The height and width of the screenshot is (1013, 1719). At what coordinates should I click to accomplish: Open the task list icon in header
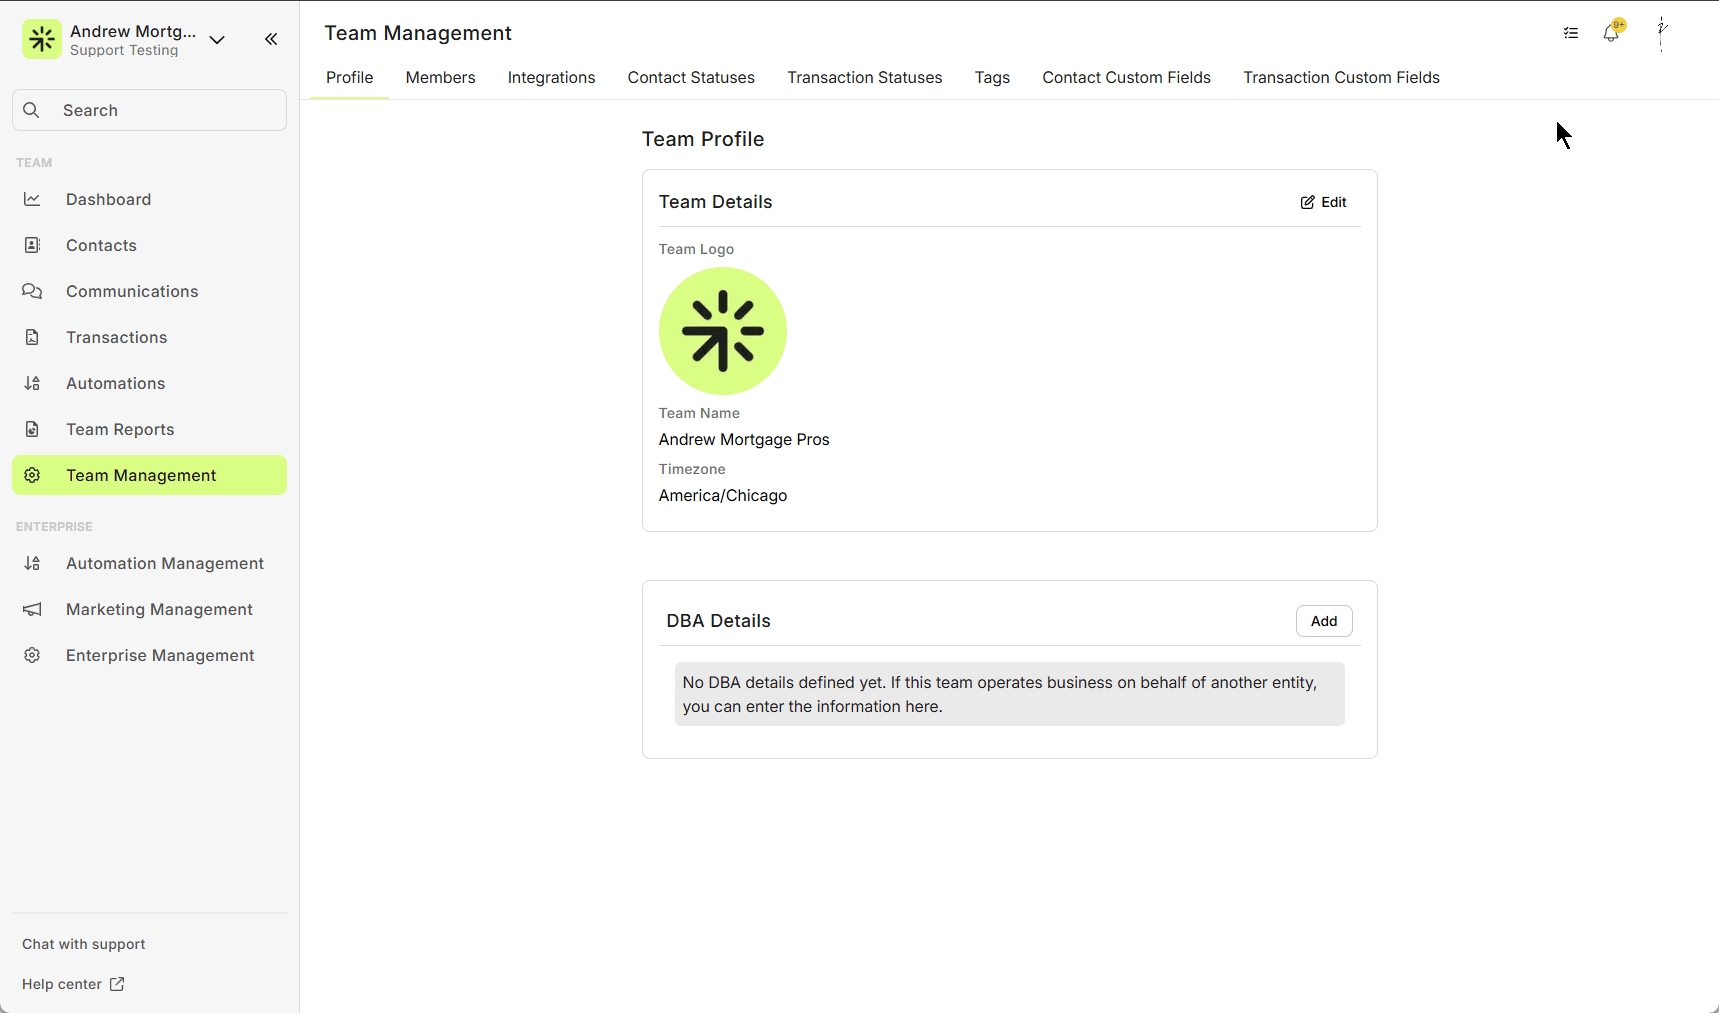pos(1571,33)
